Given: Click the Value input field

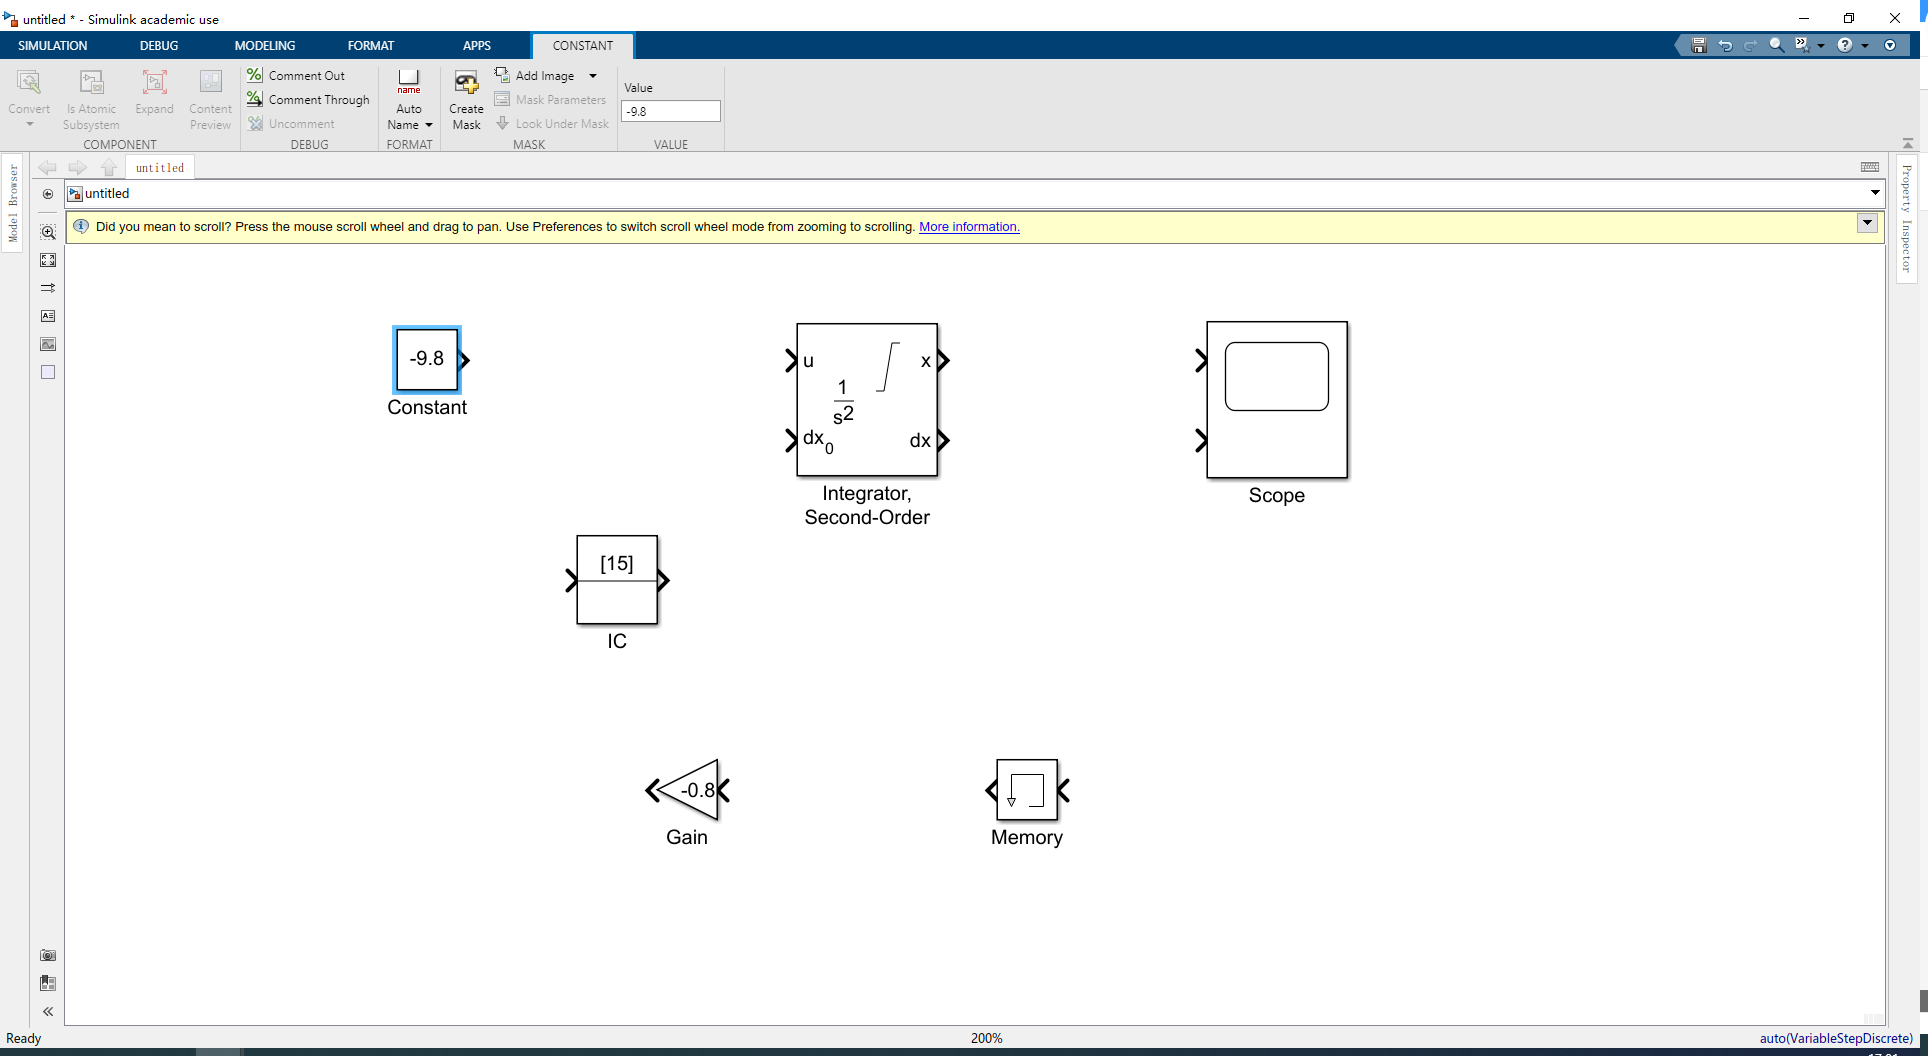Looking at the screenshot, I should coord(670,111).
